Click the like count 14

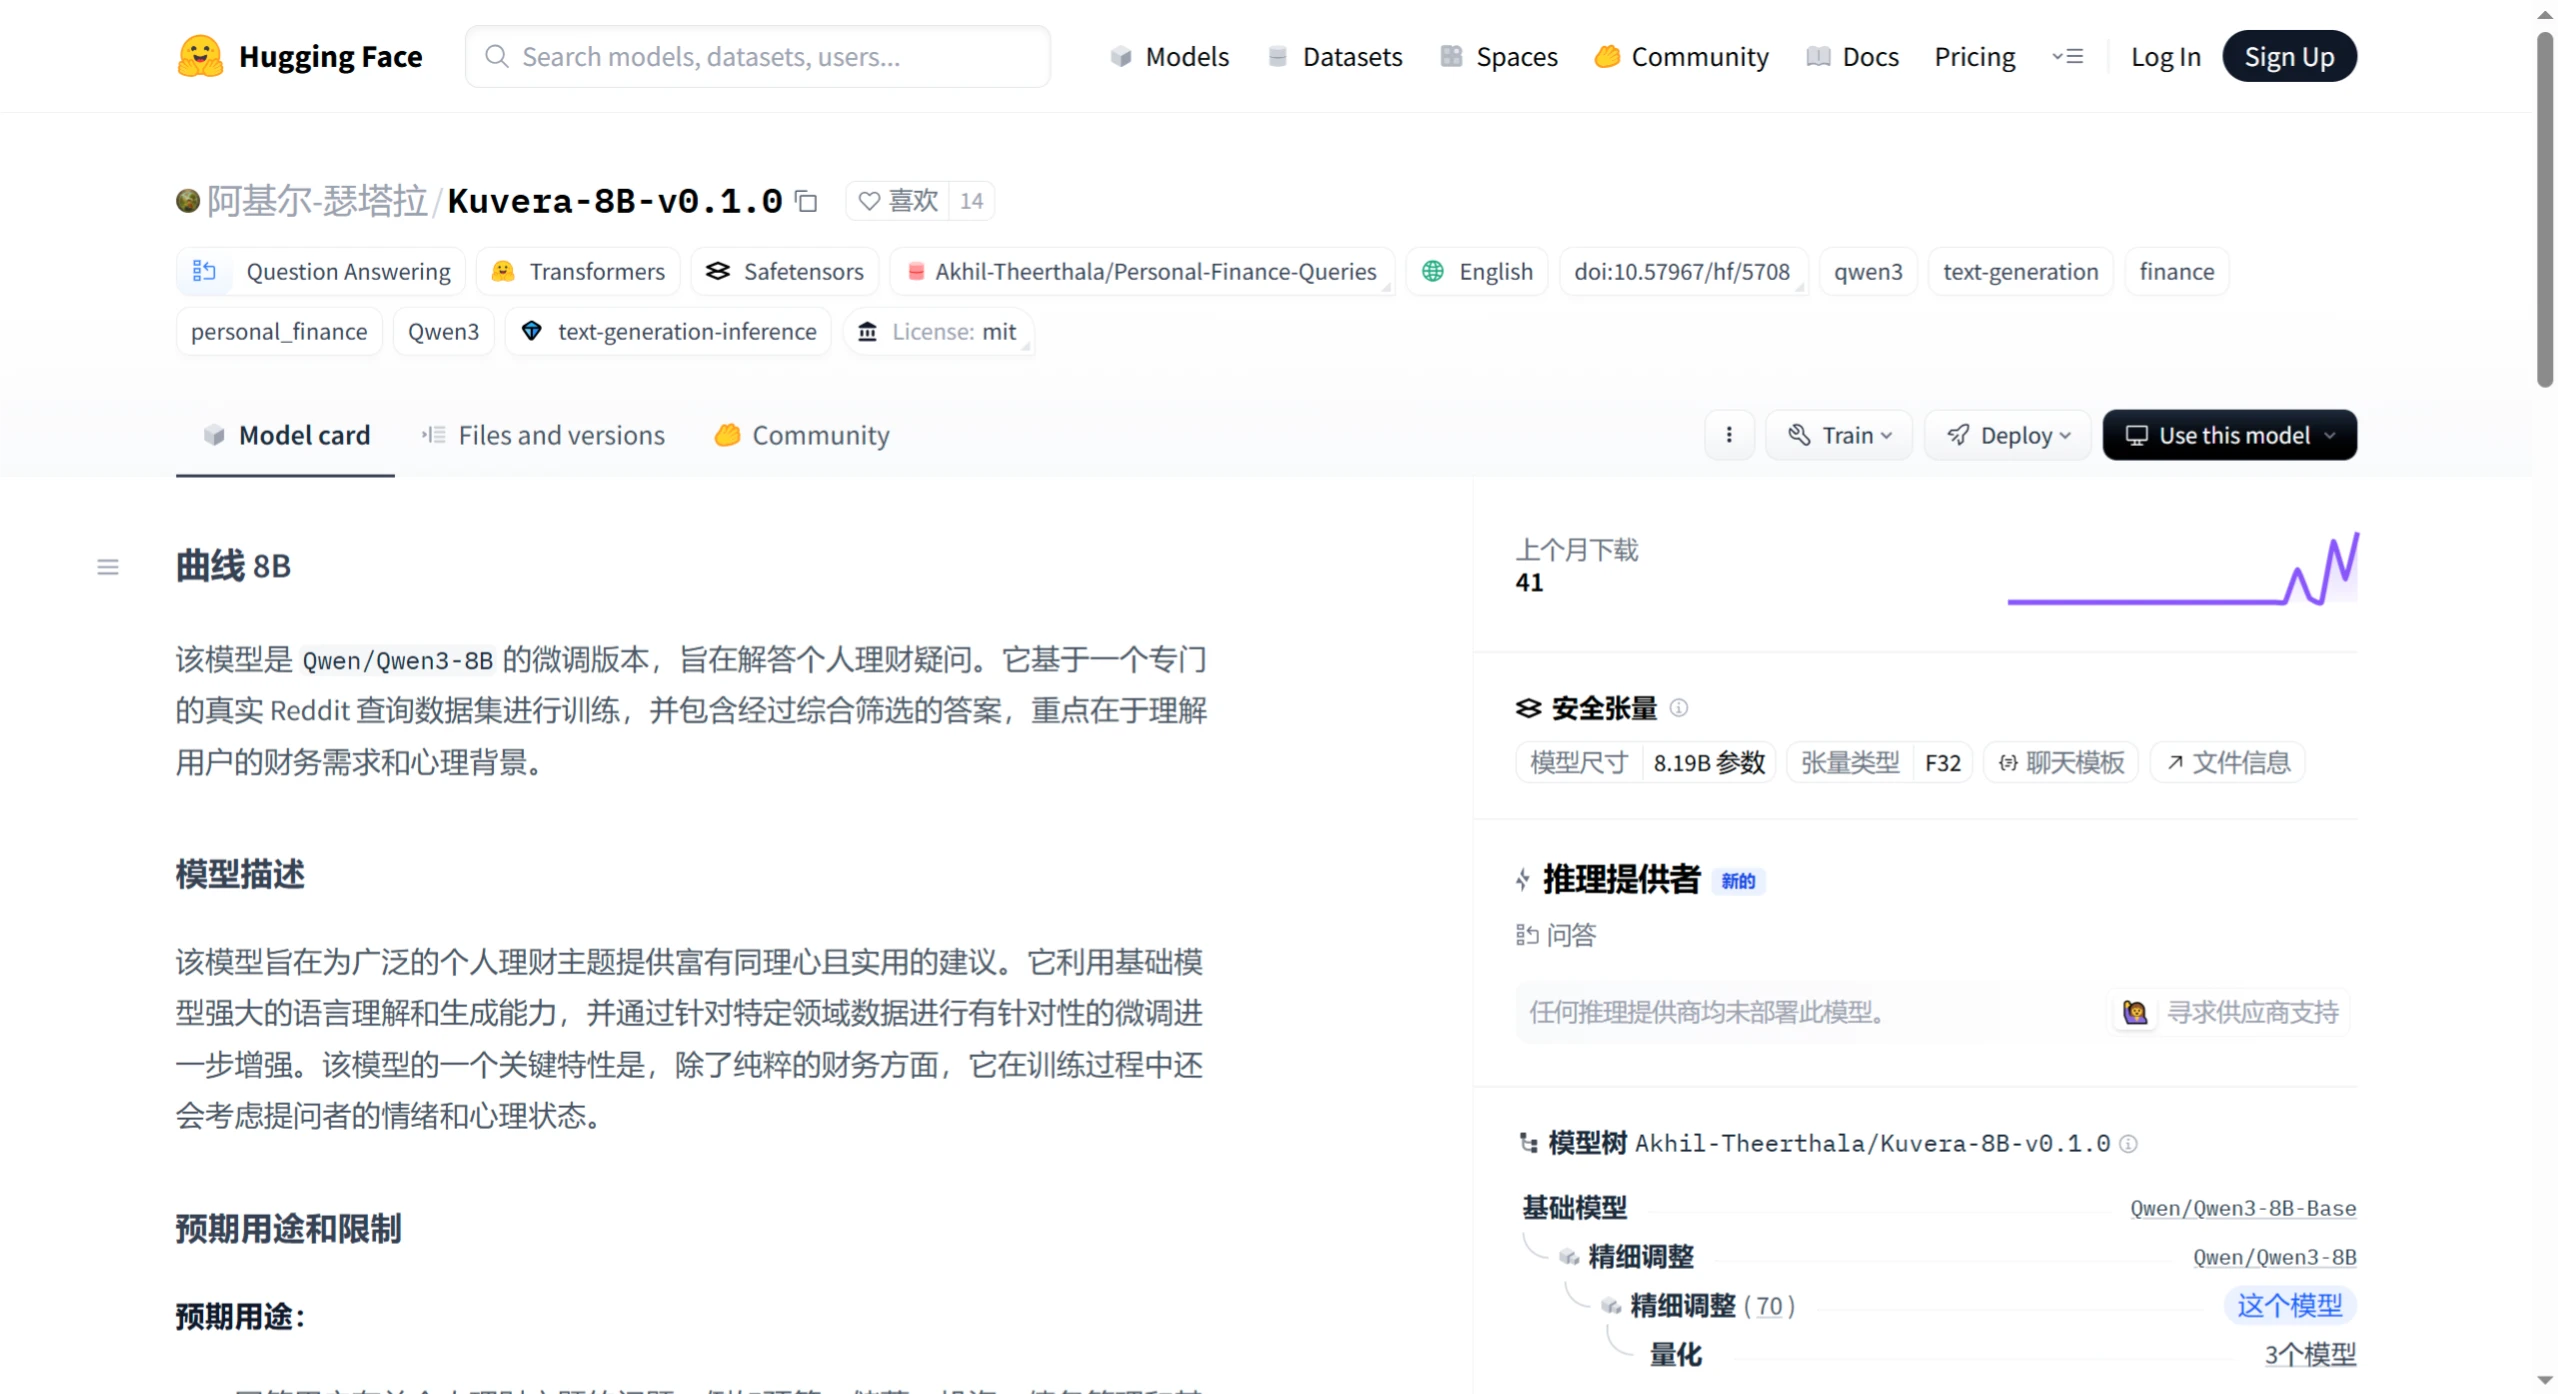coord(971,201)
